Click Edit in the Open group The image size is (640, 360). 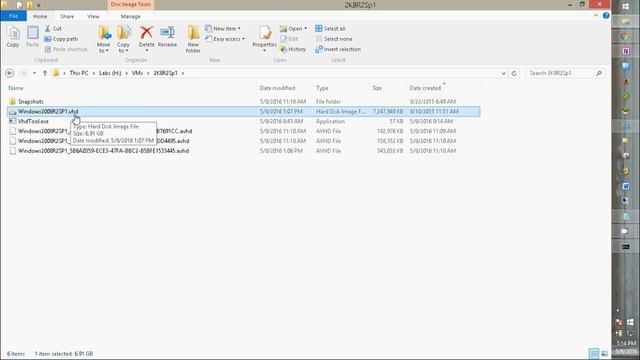[x=289, y=39]
